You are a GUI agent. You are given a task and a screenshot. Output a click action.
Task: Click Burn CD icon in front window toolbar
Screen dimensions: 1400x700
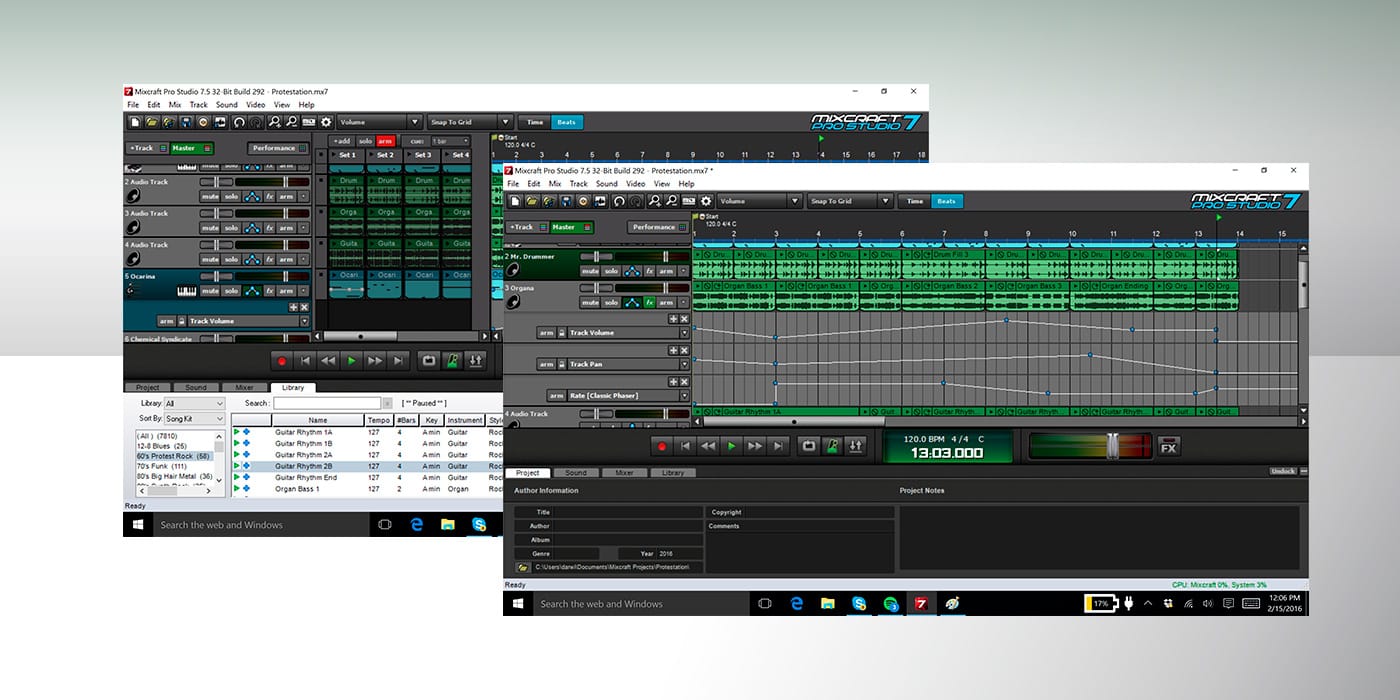click(583, 201)
